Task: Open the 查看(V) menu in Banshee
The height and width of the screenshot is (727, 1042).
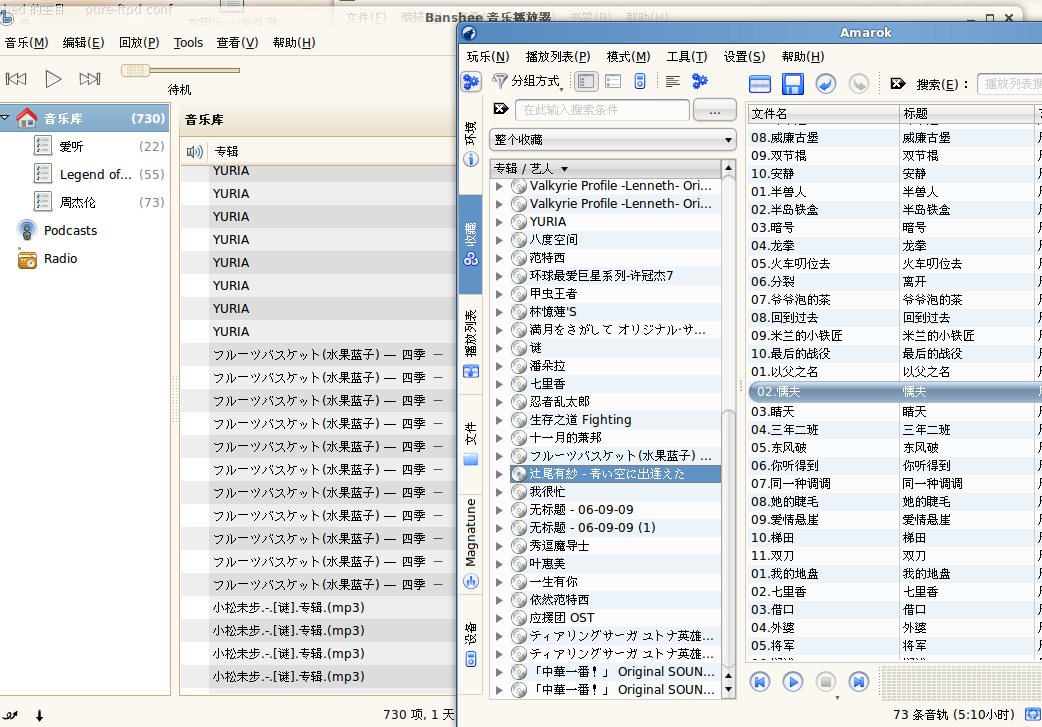Action: (x=237, y=43)
